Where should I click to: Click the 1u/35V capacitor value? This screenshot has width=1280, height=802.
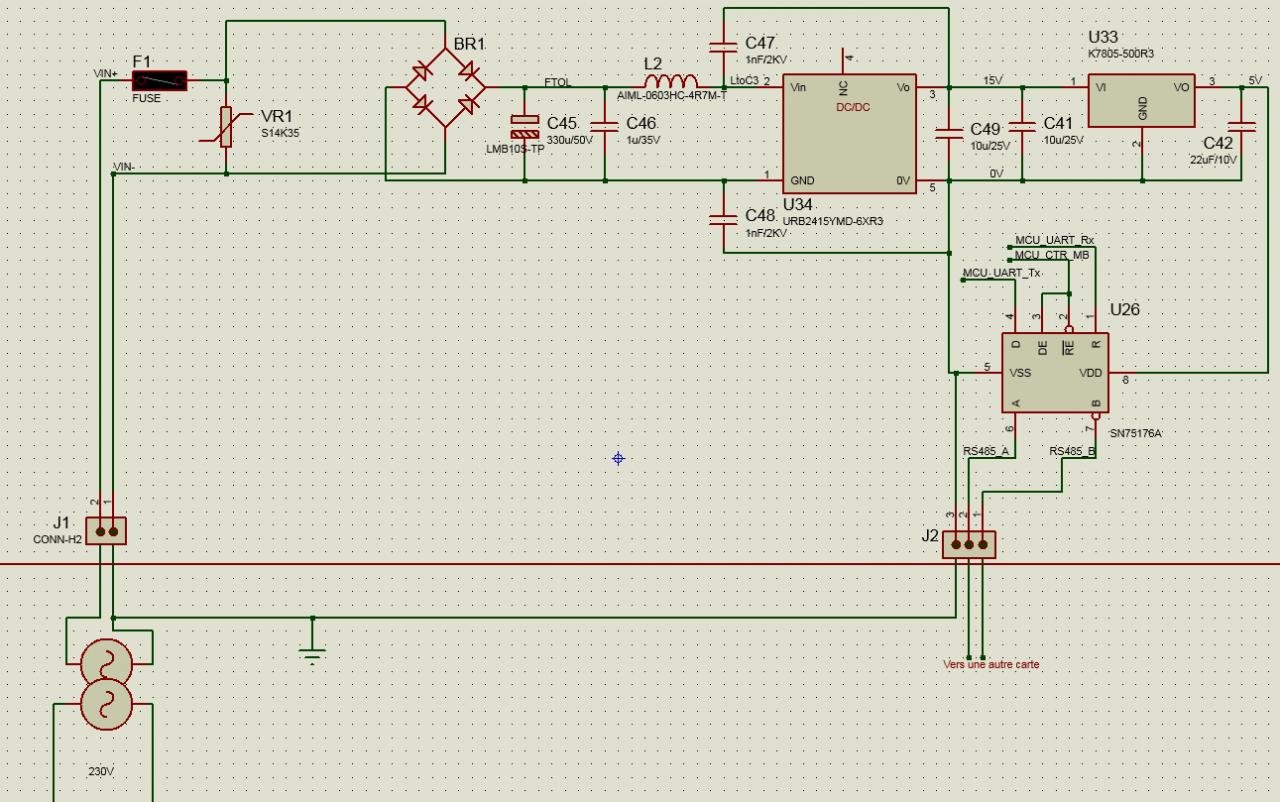[642, 140]
